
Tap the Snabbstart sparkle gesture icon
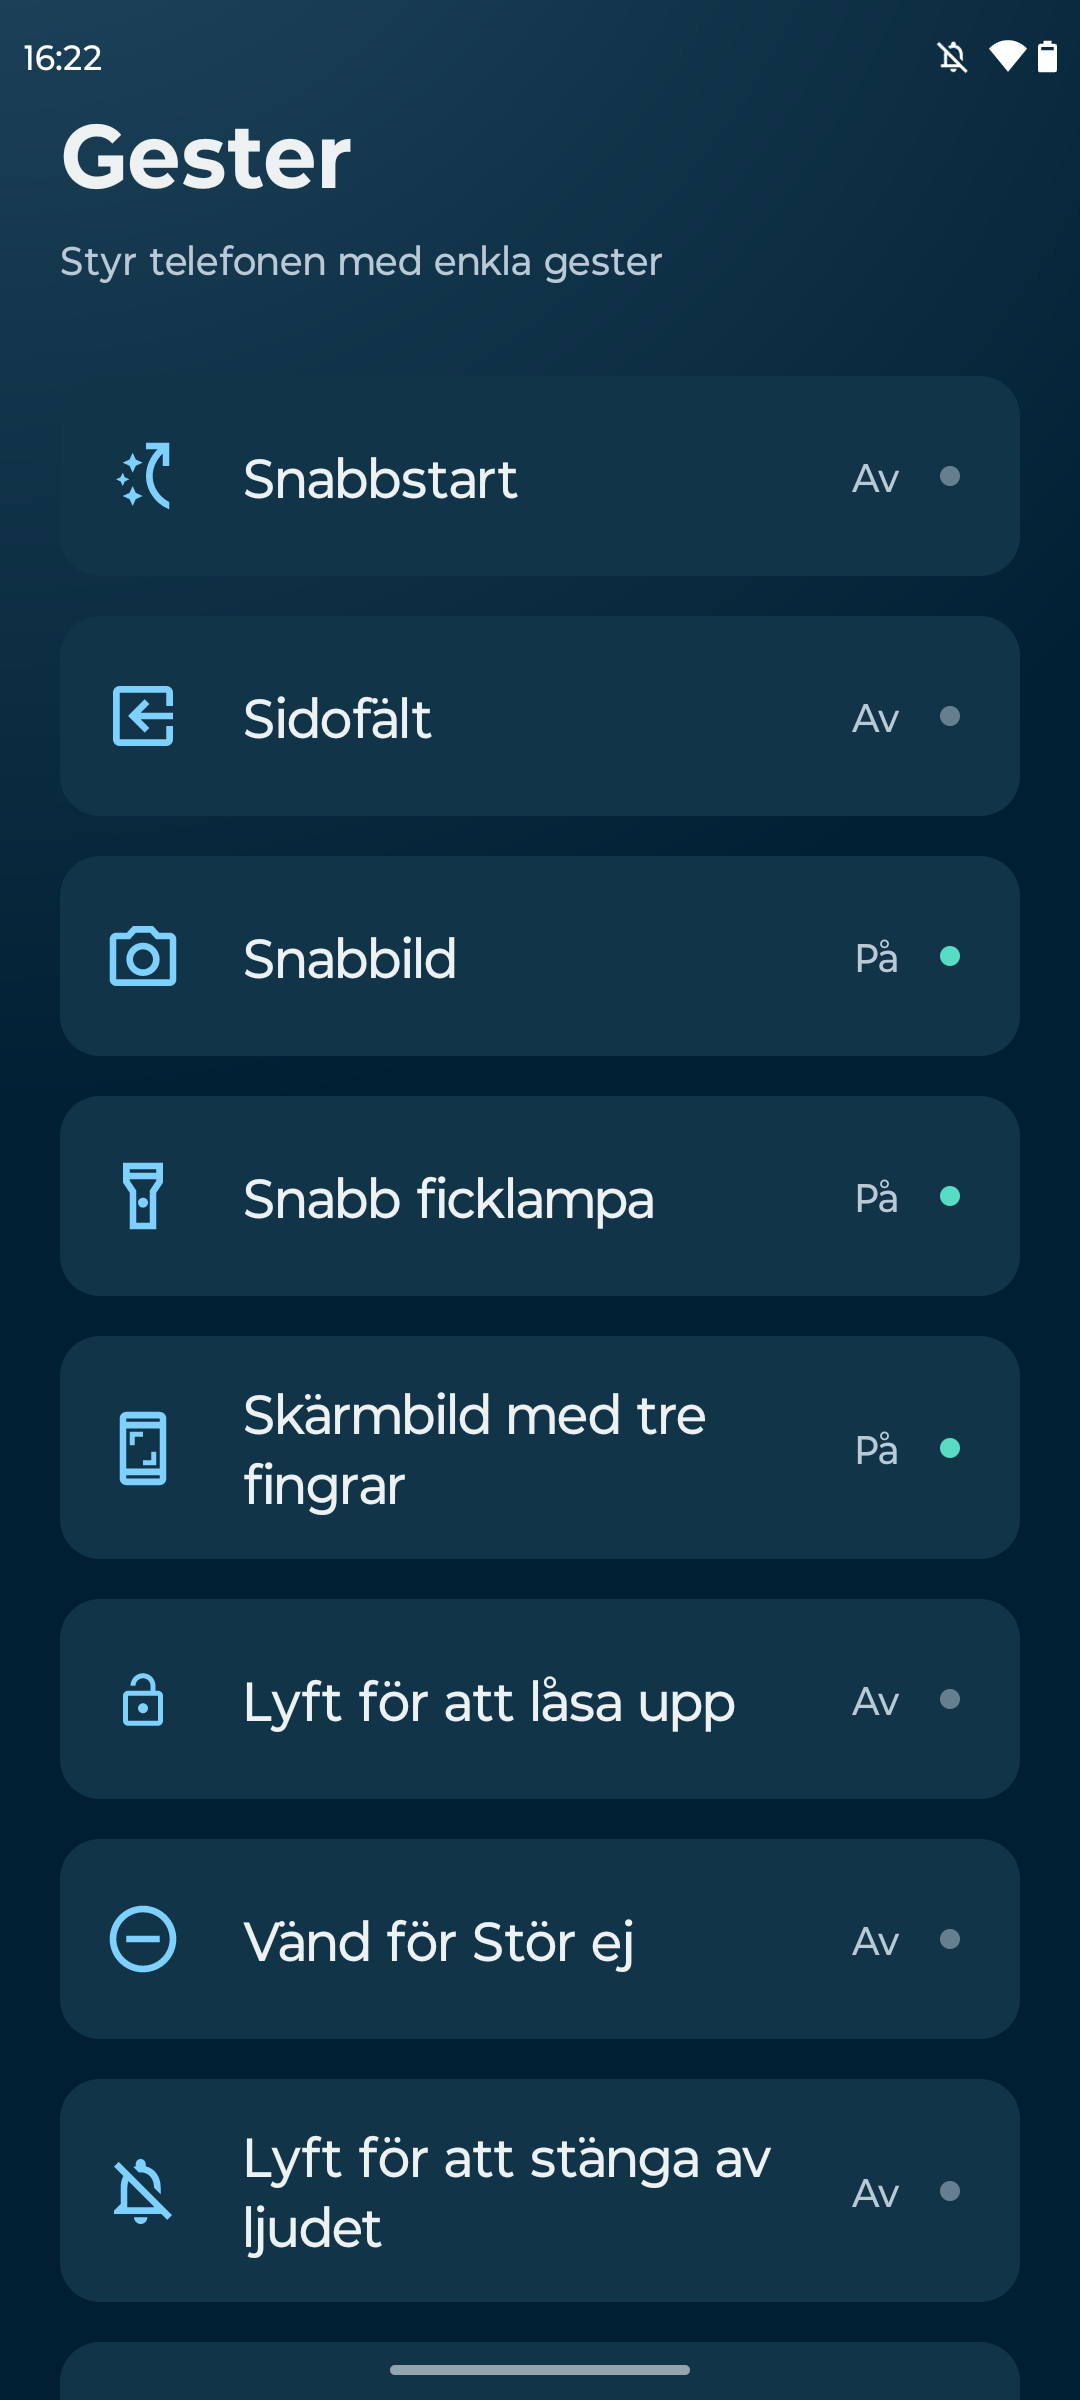(143, 476)
